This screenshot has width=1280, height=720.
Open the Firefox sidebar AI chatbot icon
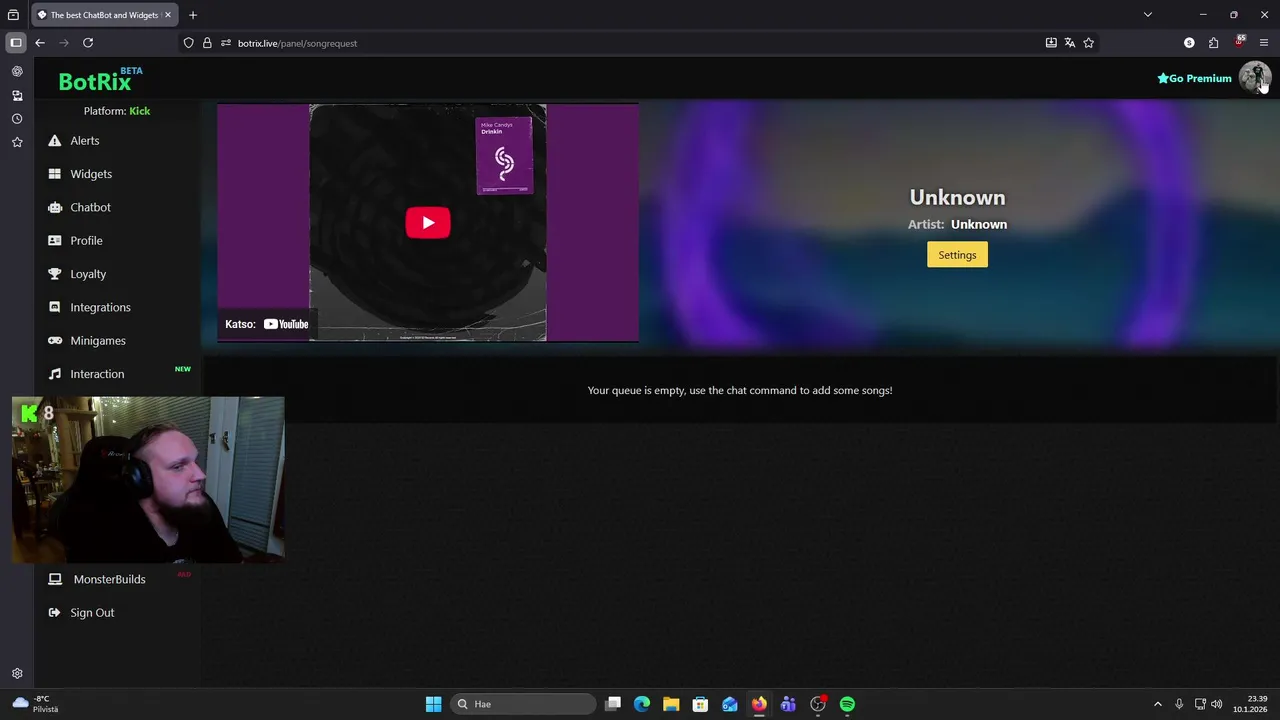[x=17, y=72]
